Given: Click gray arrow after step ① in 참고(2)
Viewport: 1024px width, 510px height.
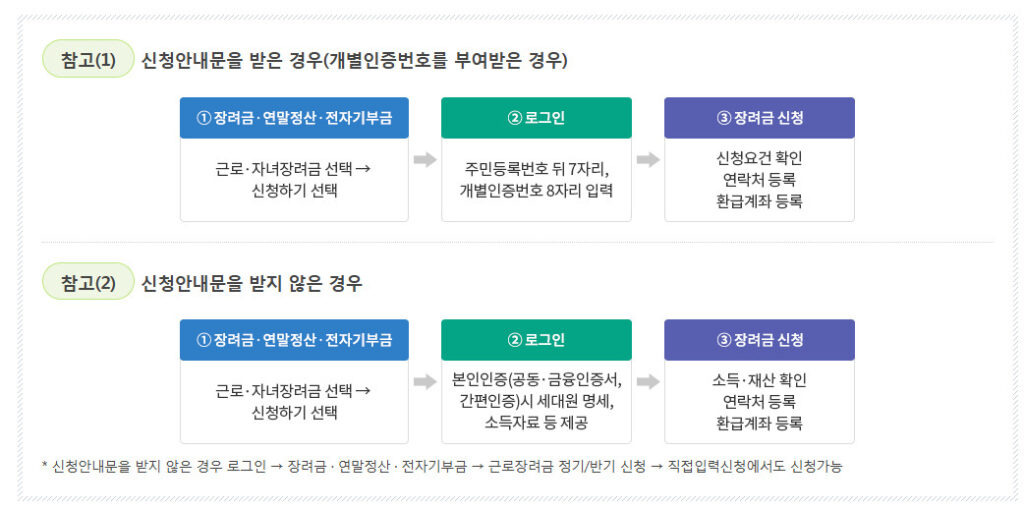Looking at the screenshot, I should coord(425,382).
